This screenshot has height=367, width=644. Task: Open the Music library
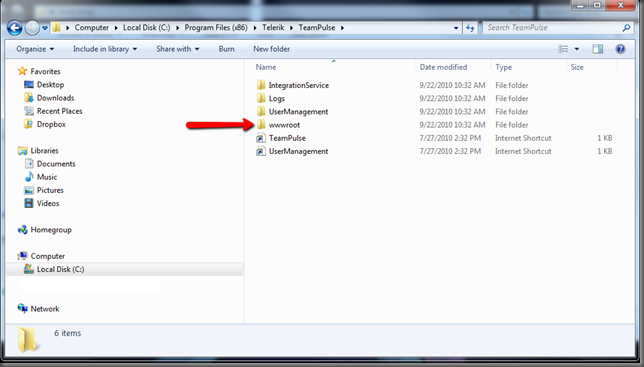[47, 177]
